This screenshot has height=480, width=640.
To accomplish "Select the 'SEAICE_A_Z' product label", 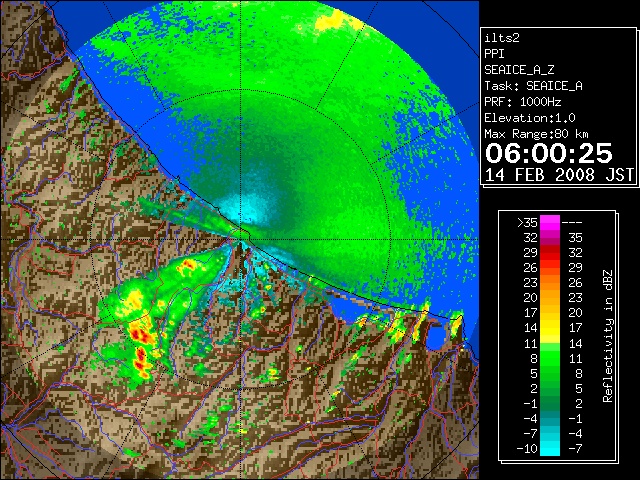I will 519,70.
